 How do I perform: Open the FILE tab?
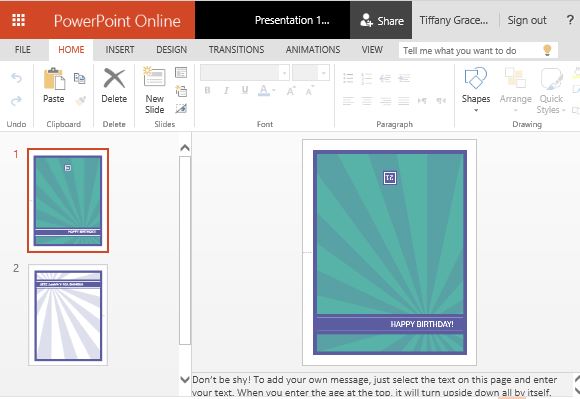(23, 50)
